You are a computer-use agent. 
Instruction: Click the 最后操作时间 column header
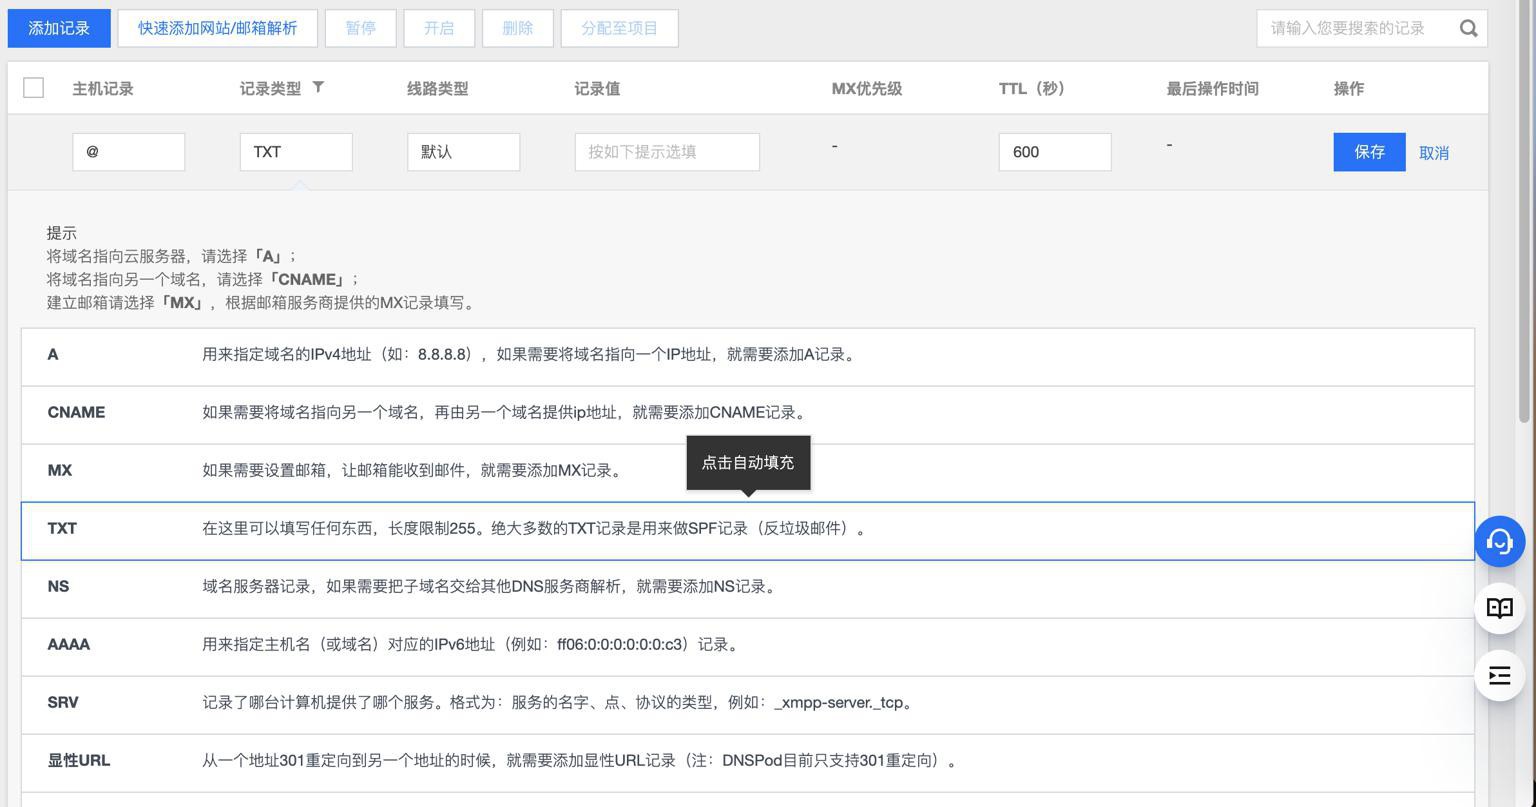coord(1212,88)
